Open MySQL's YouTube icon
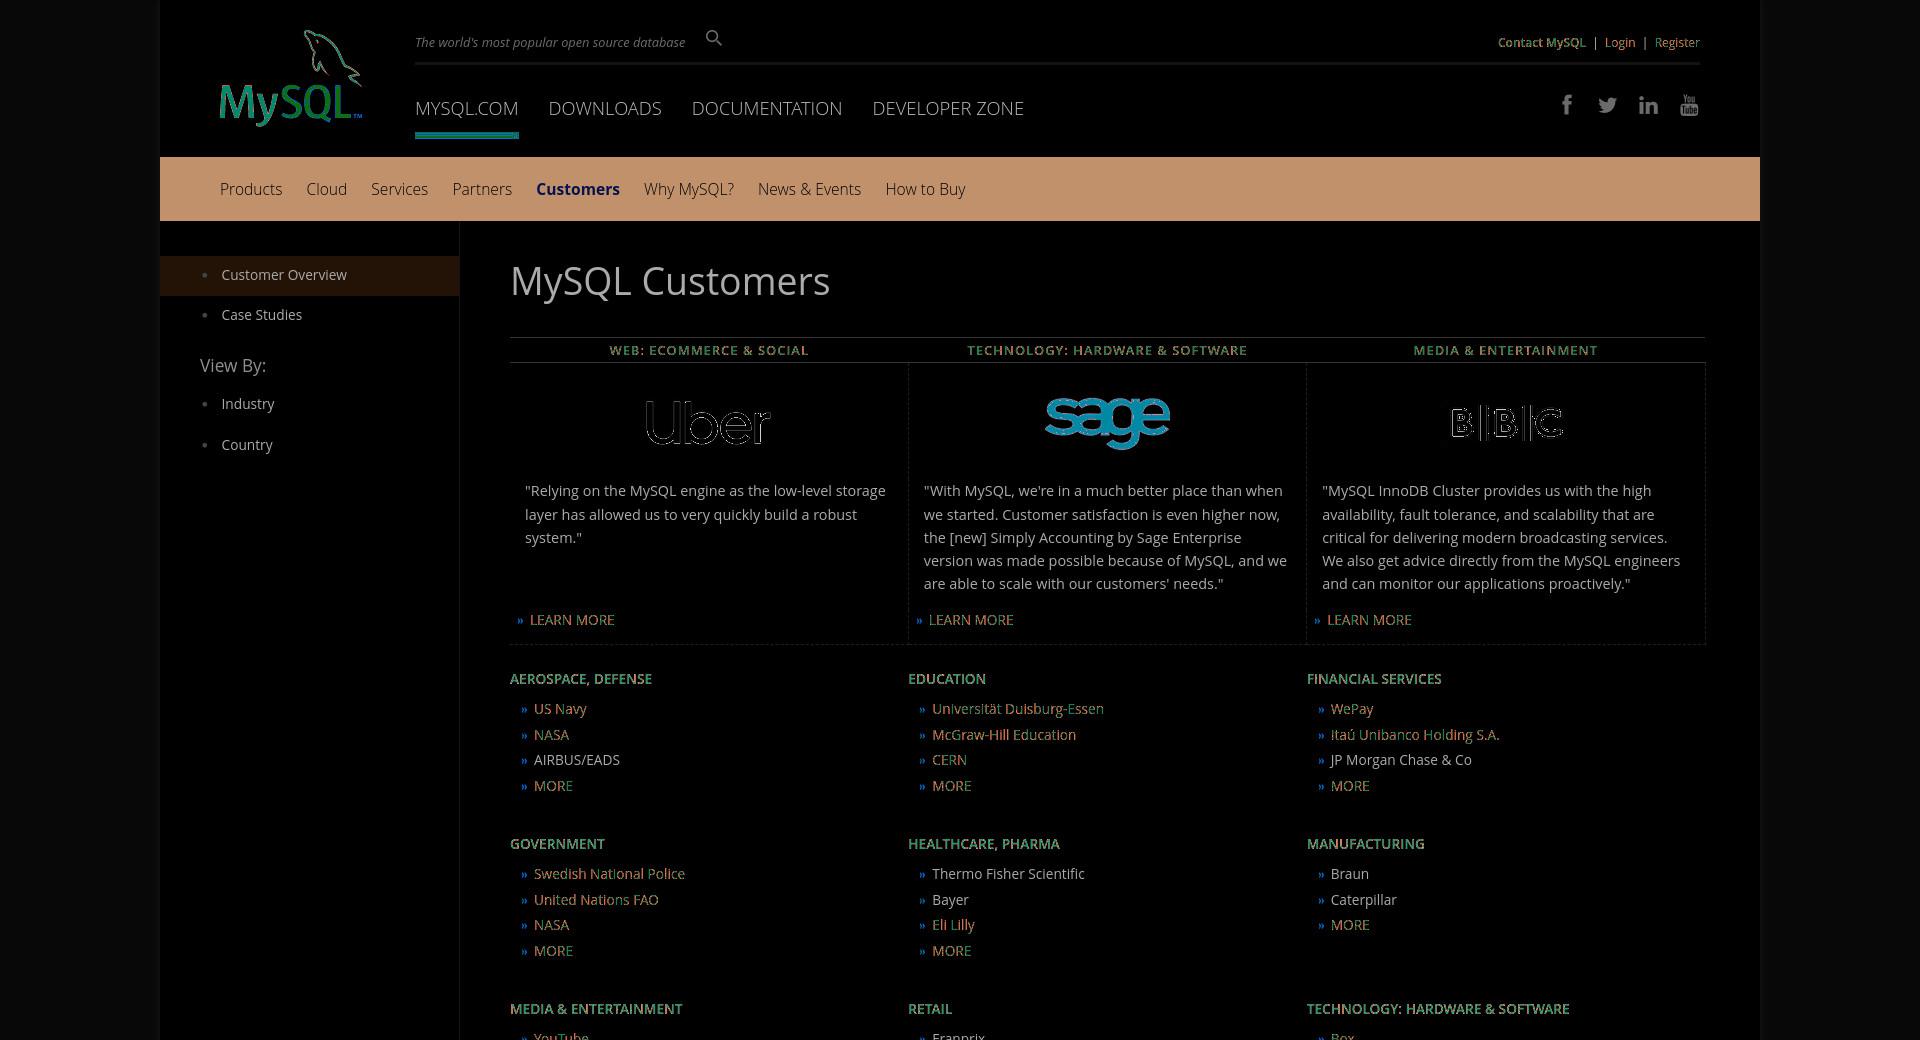 click(1689, 105)
